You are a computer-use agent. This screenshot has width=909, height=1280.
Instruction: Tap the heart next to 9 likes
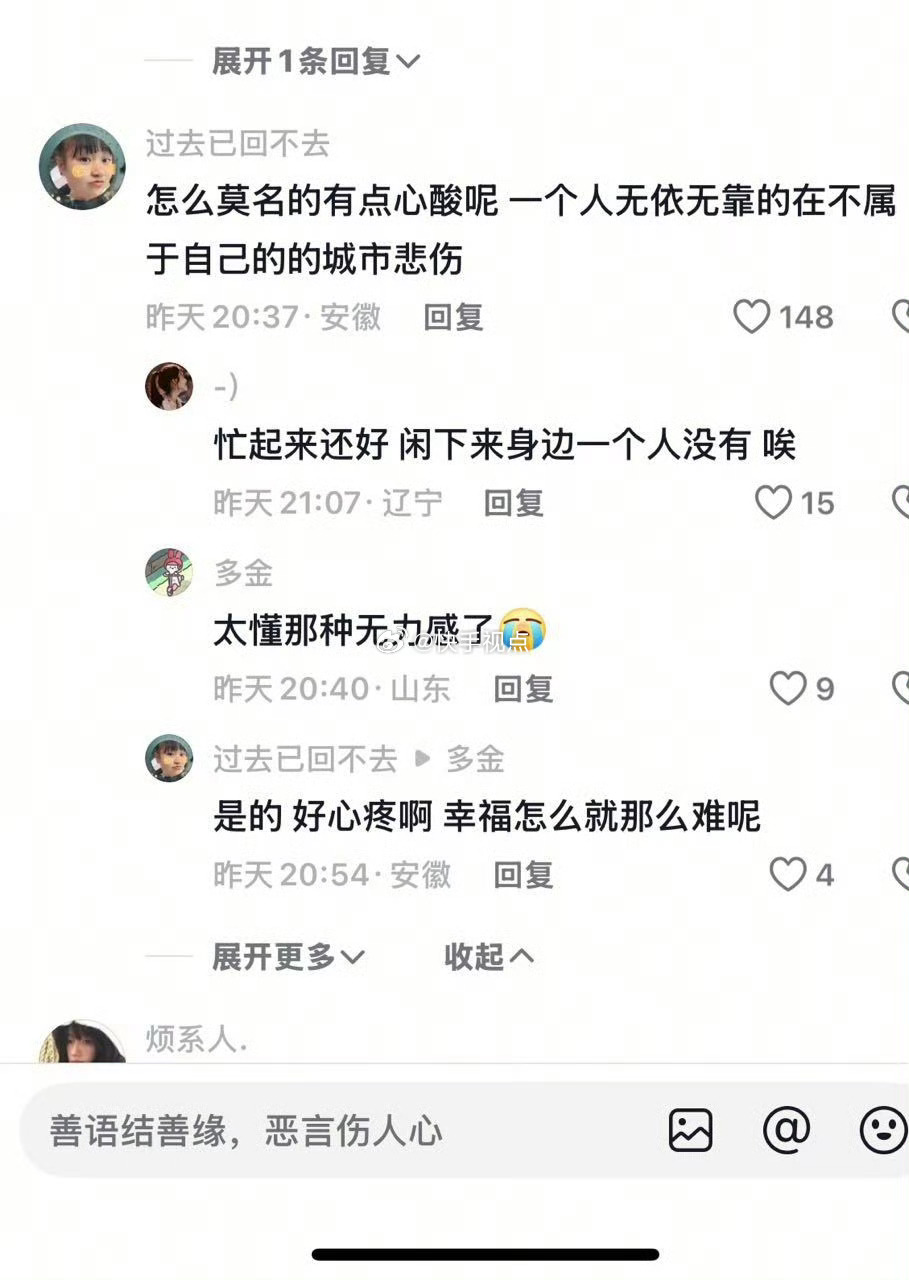(788, 688)
